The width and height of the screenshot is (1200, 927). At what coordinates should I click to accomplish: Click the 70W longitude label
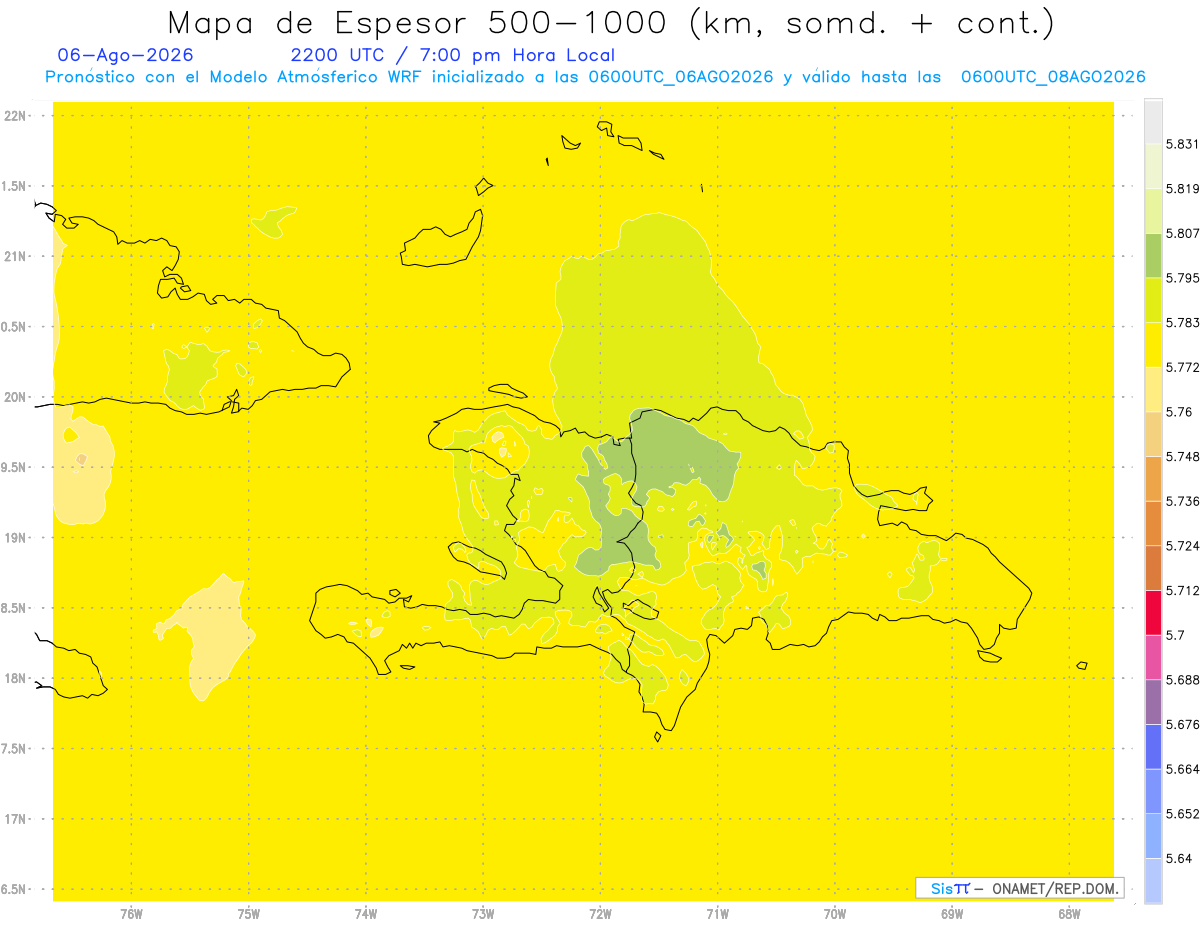click(x=835, y=914)
